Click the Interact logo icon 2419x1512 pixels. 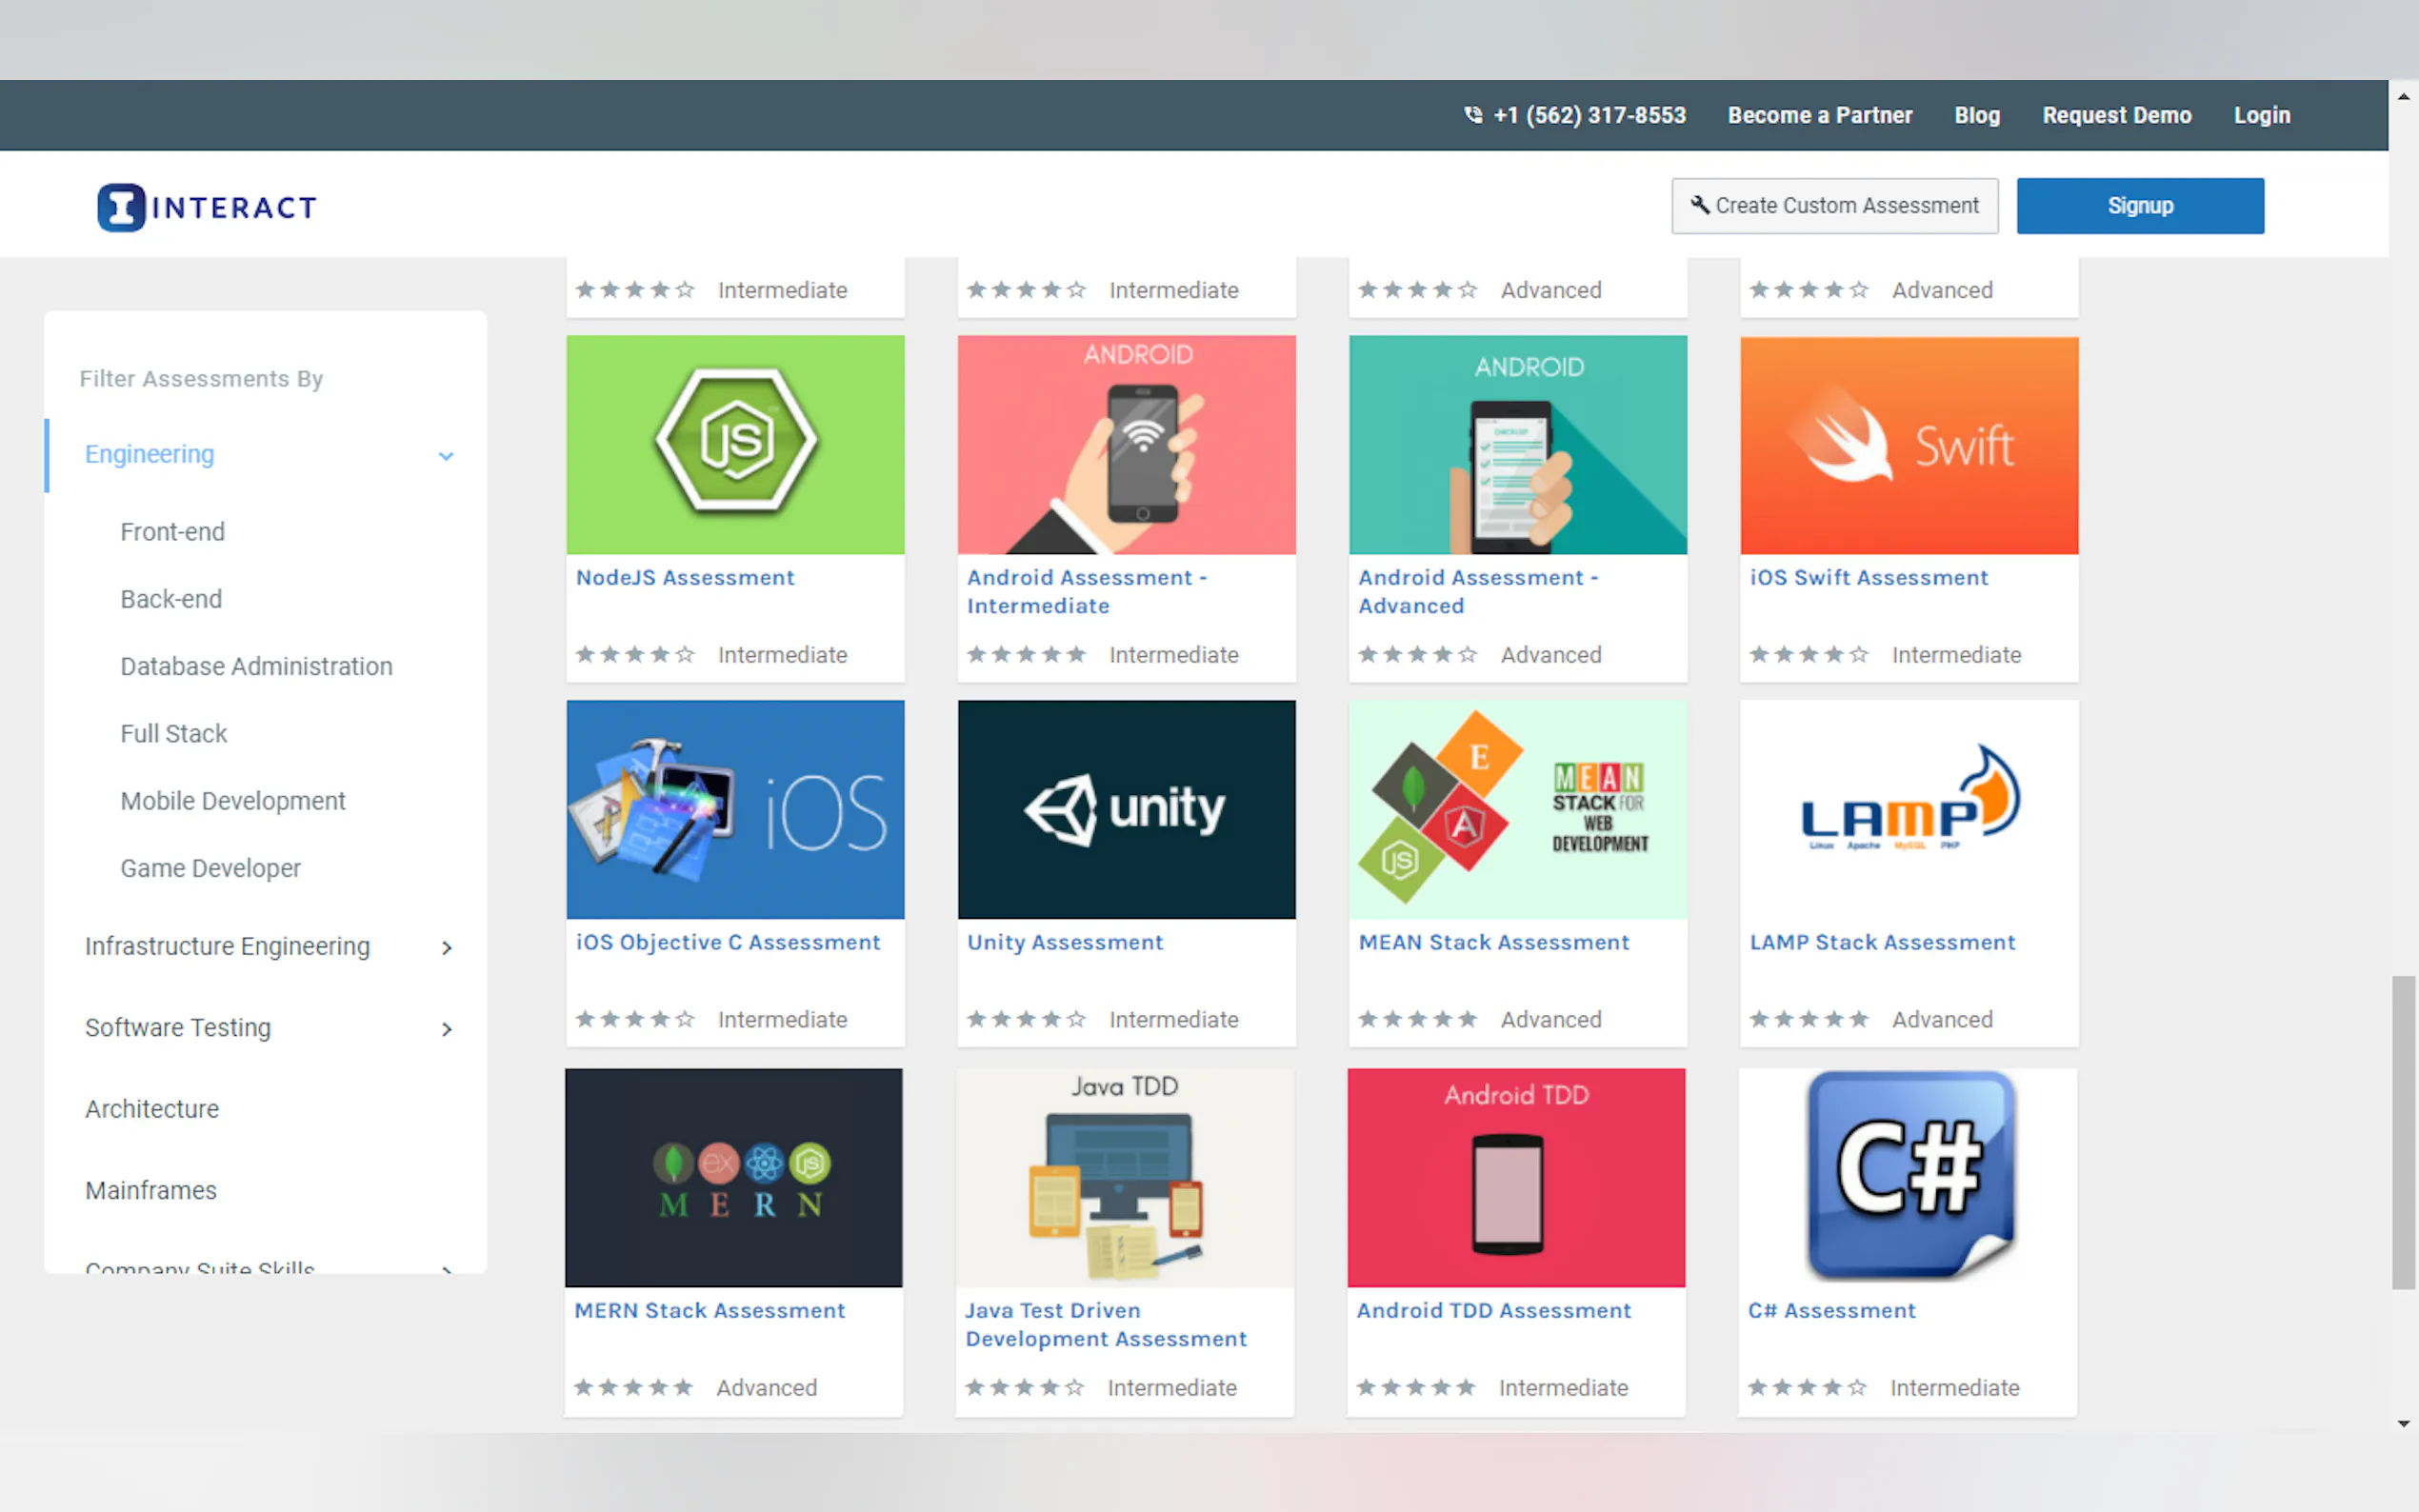coord(121,207)
